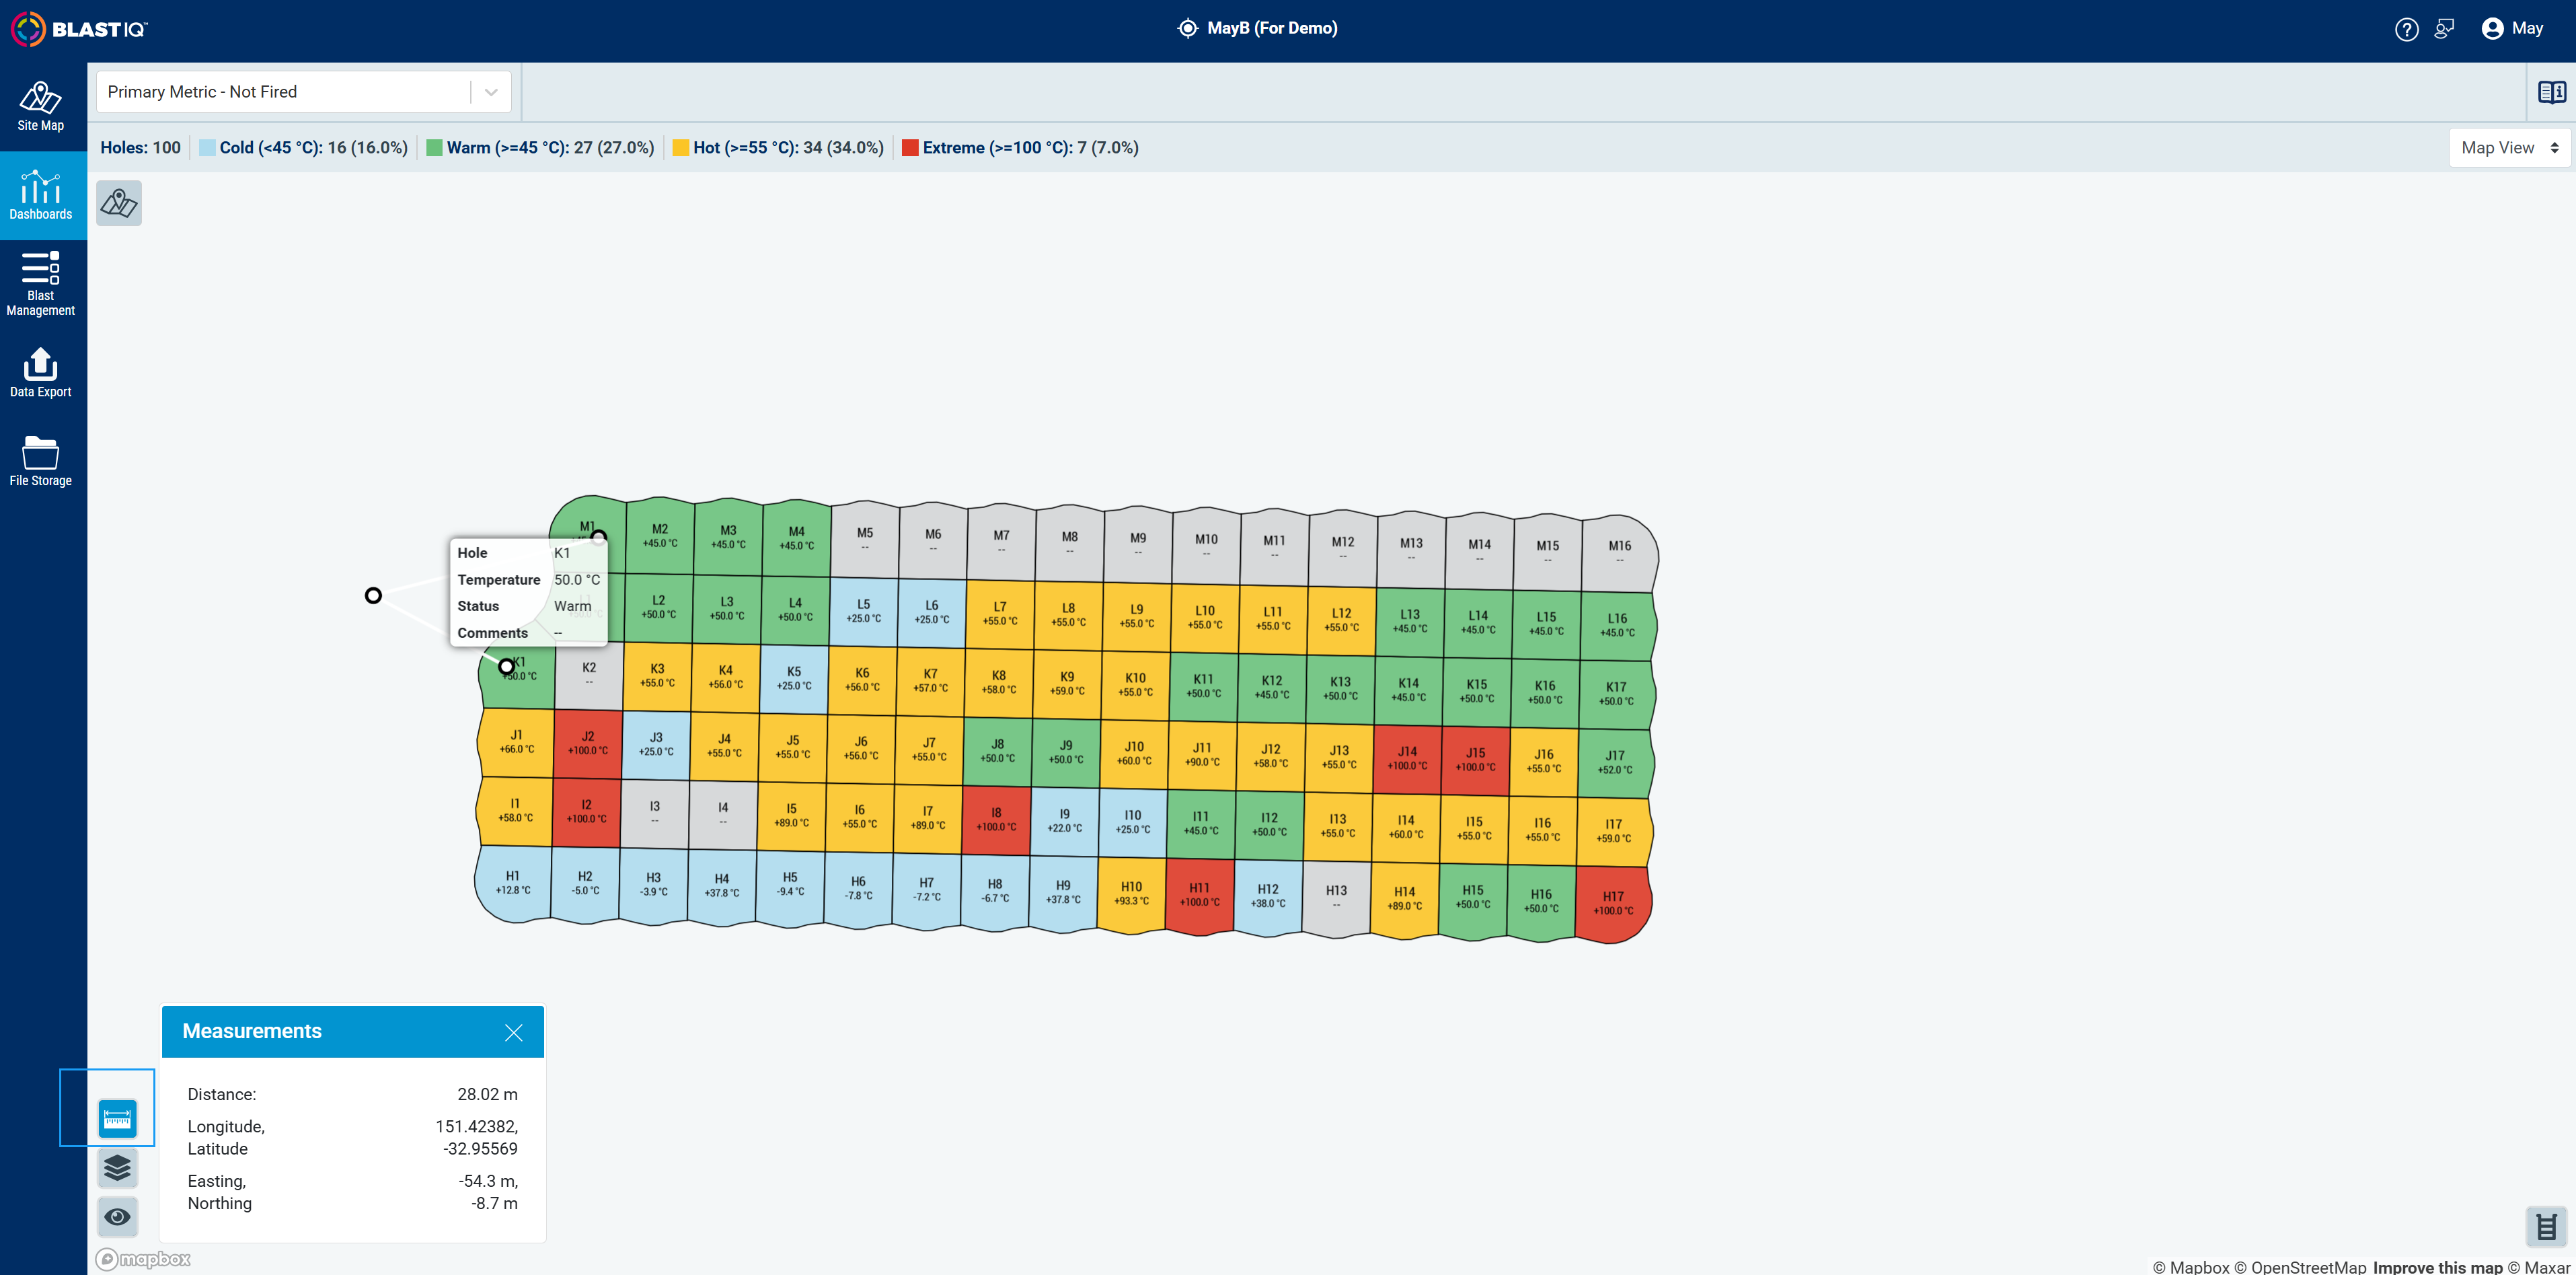Click the Hot yellow legend swatch
This screenshot has height=1275, width=2576.
[681, 148]
